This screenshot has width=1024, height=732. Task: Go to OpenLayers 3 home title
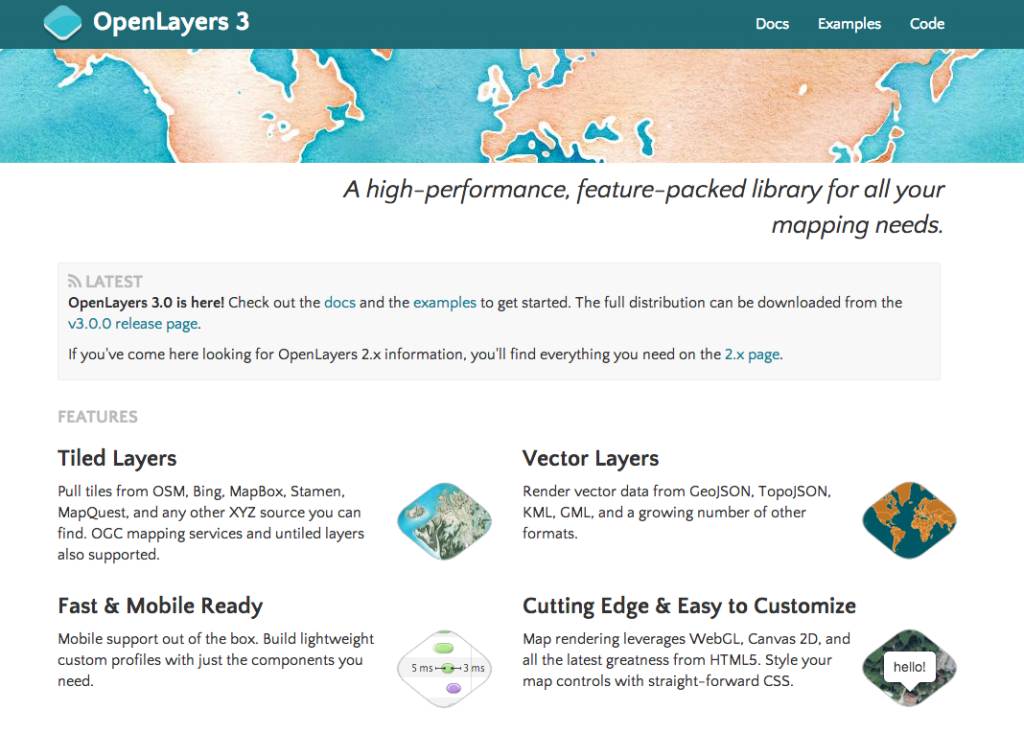[171, 22]
